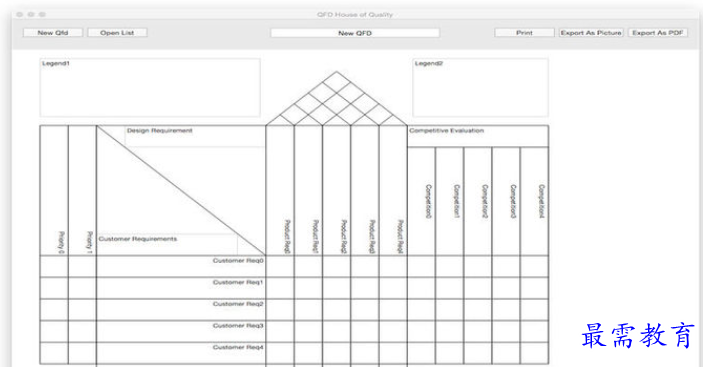The image size is (703, 367).
Task: Select the top diamond cell of the roof
Action: click(x=337, y=82)
